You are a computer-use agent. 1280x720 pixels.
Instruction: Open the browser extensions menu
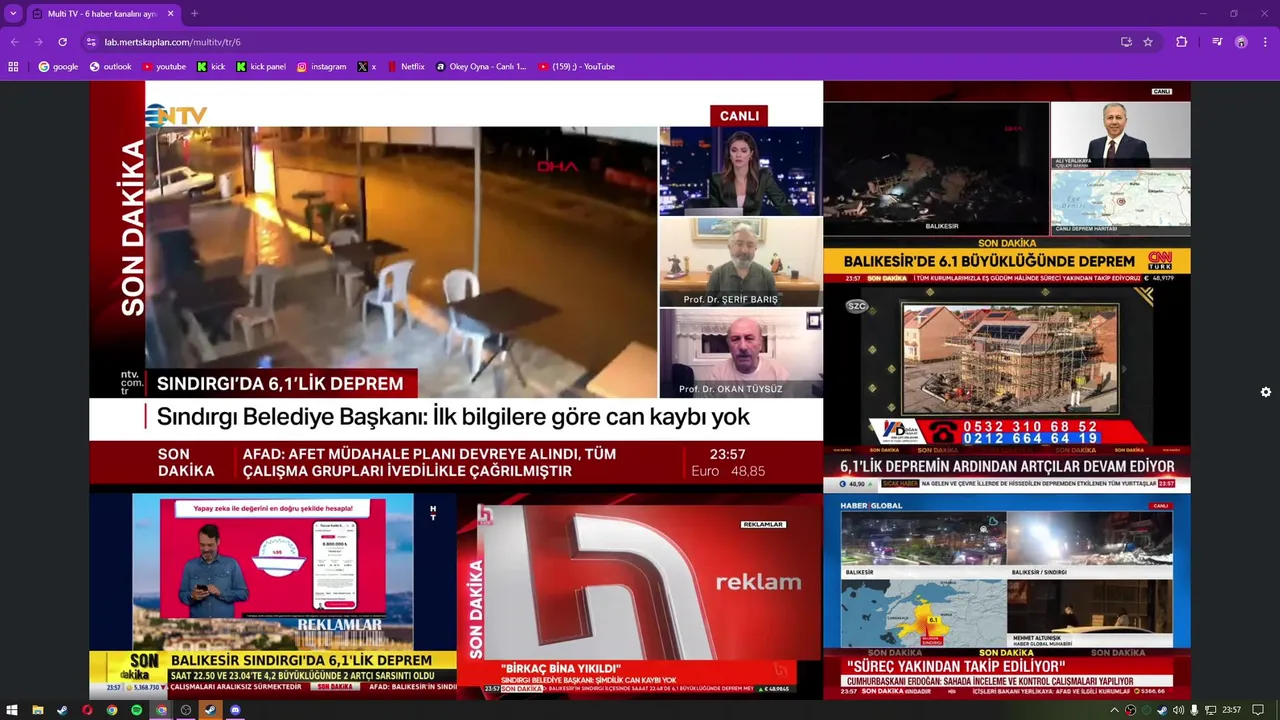pyautogui.click(x=1181, y=42)
